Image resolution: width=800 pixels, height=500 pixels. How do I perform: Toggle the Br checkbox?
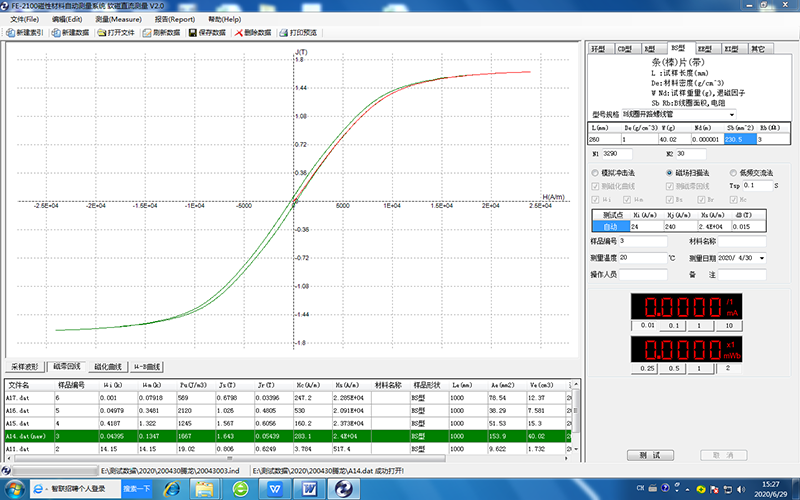click(x=702, y=199)
